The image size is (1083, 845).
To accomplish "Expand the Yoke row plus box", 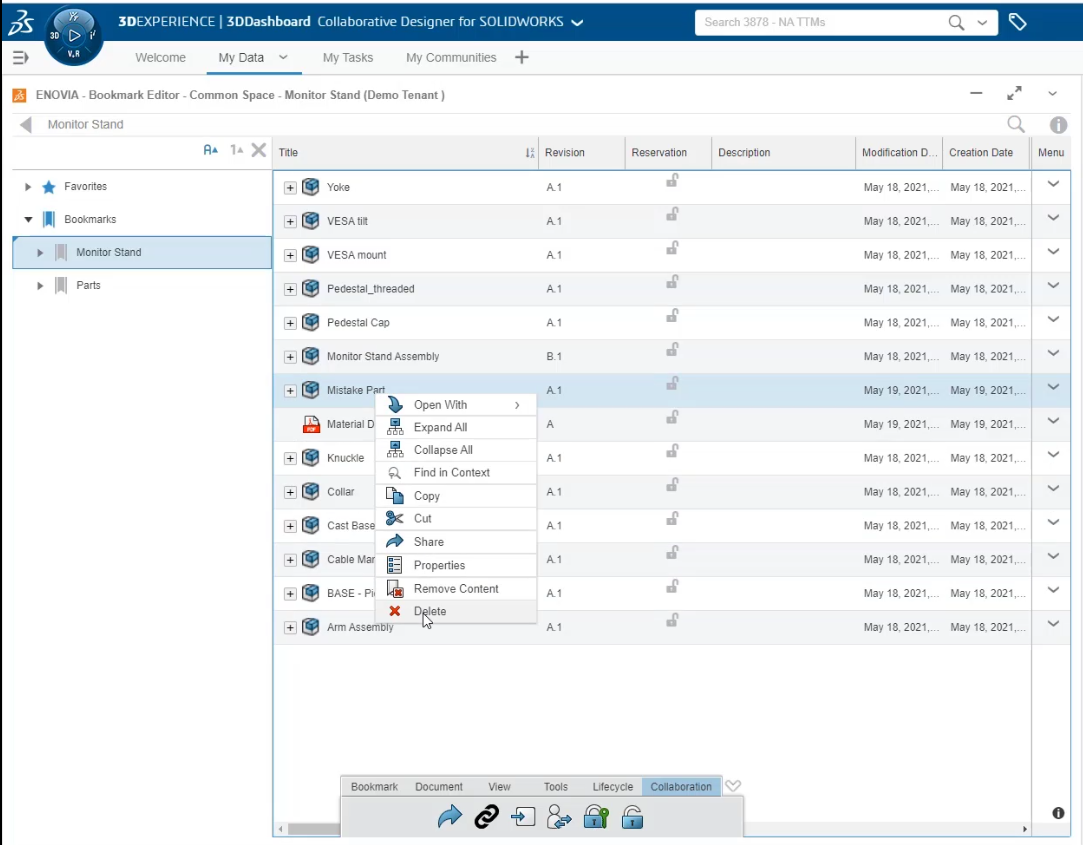I will (290, 187).
